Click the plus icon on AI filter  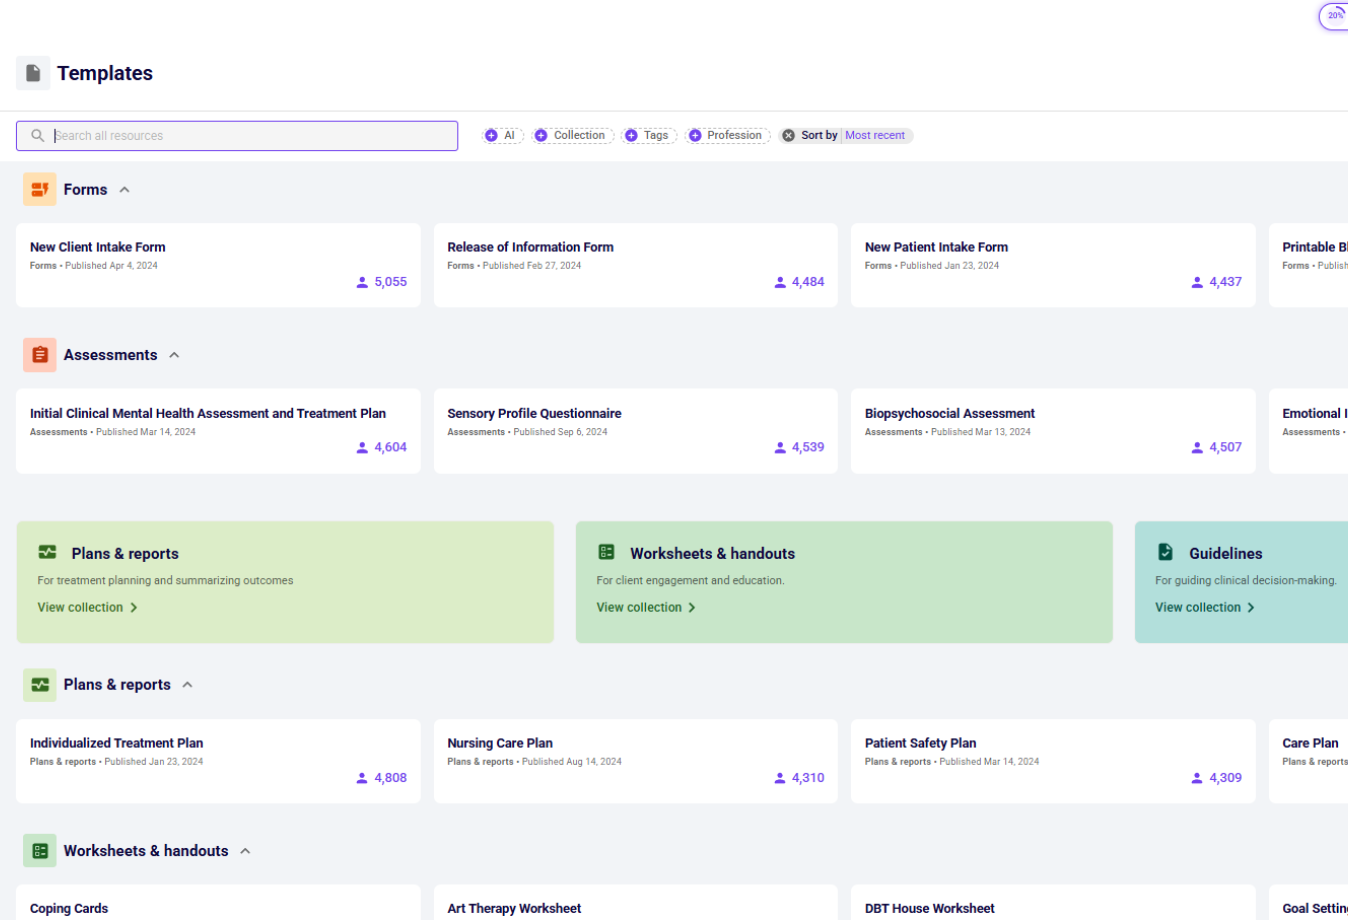click(491, 136)
